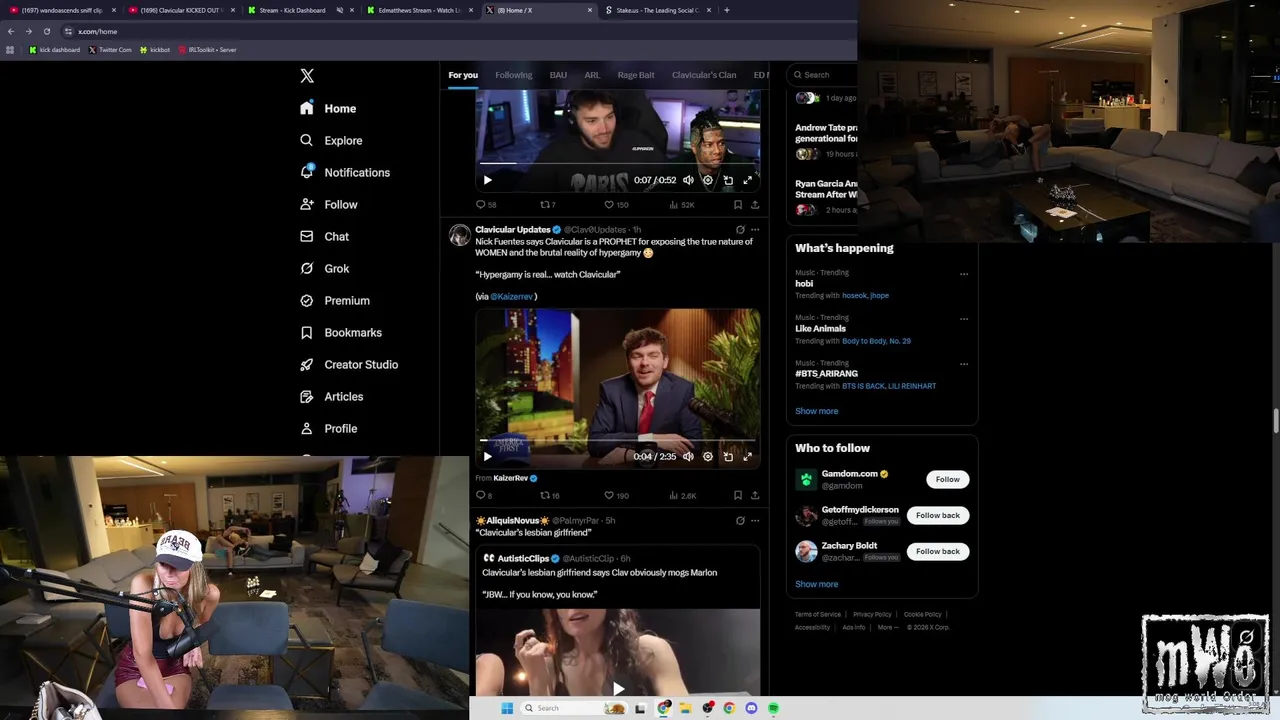This screenshot has width=1280, height=720.
Task: Open Notifications in the sidebar
Action: 345,173
